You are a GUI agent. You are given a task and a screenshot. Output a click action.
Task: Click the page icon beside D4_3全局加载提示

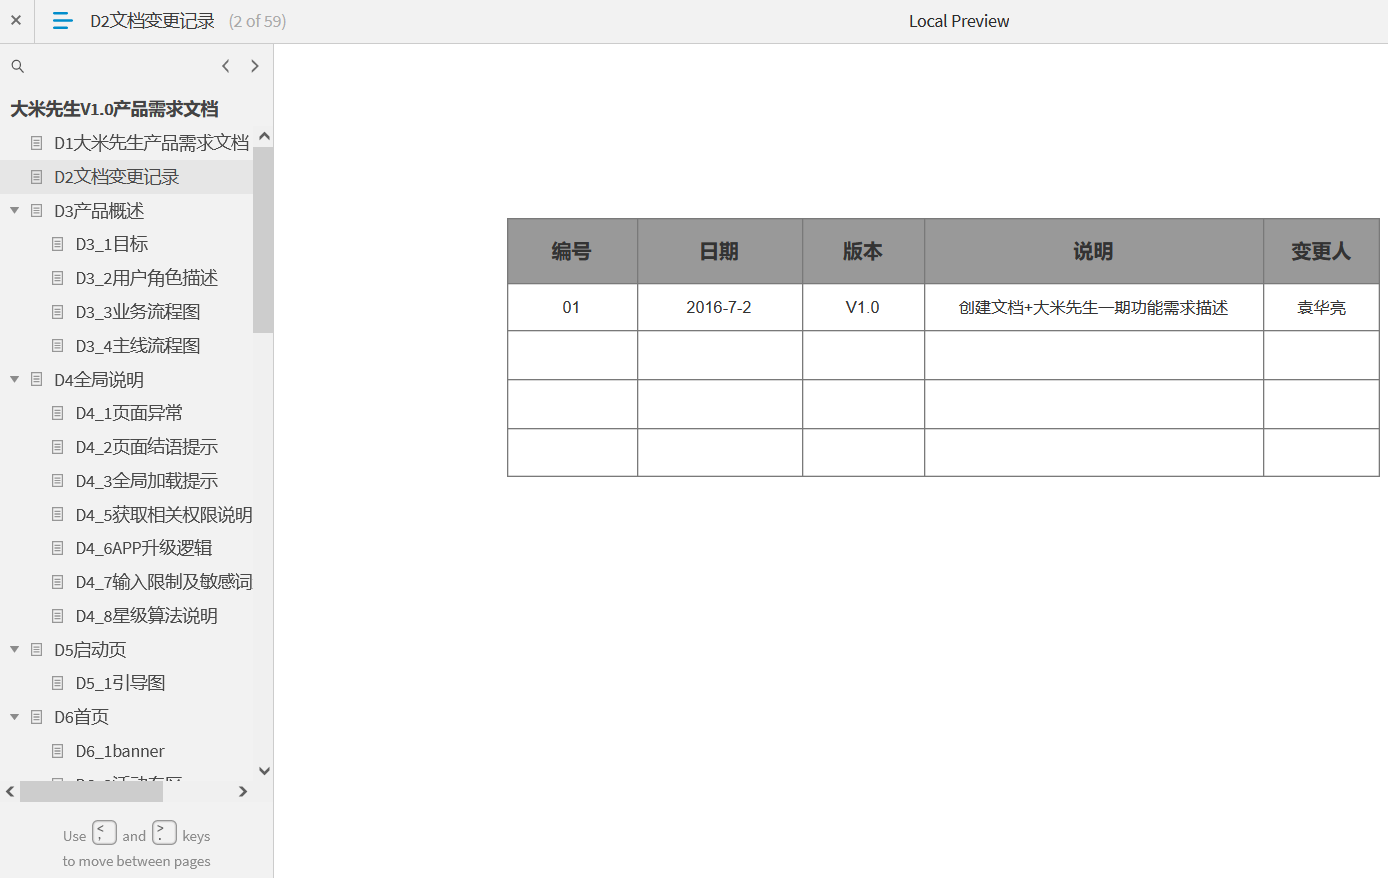pyautogui.click(x=58, y=481)
